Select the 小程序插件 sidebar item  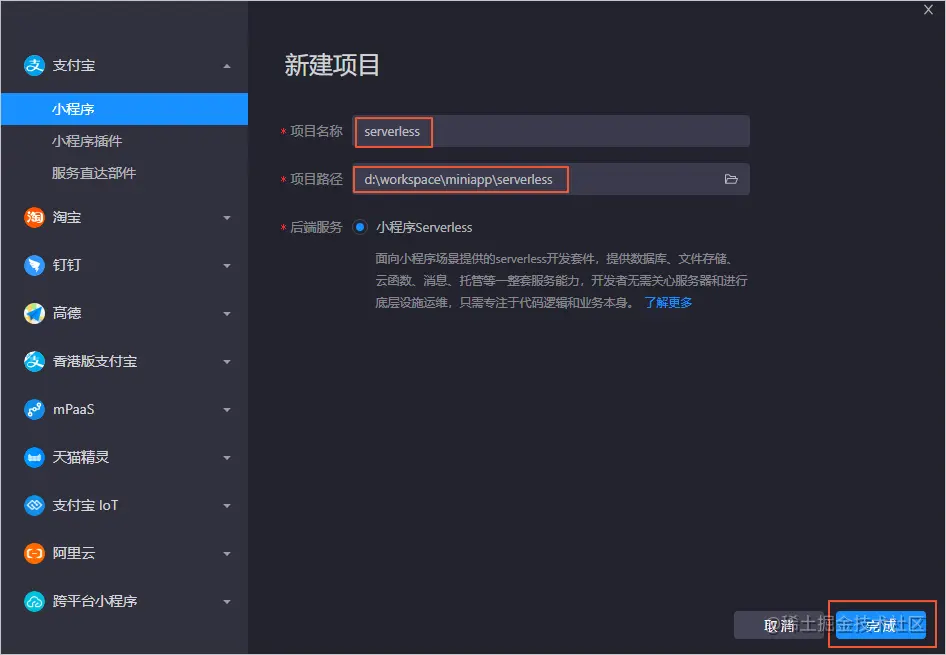click(124, 141)
